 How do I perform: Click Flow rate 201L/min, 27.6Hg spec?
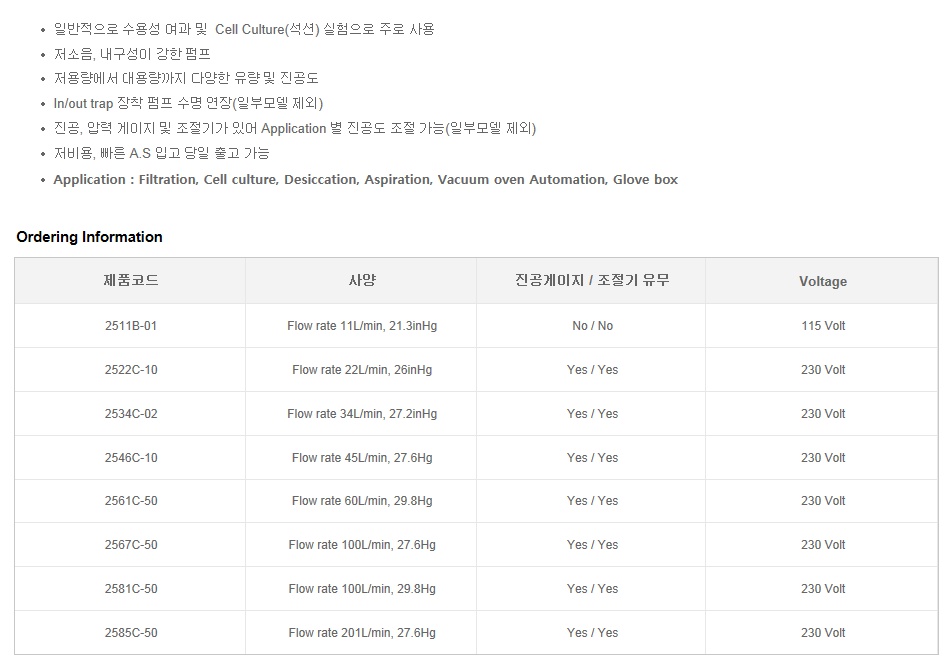(362, 633)
